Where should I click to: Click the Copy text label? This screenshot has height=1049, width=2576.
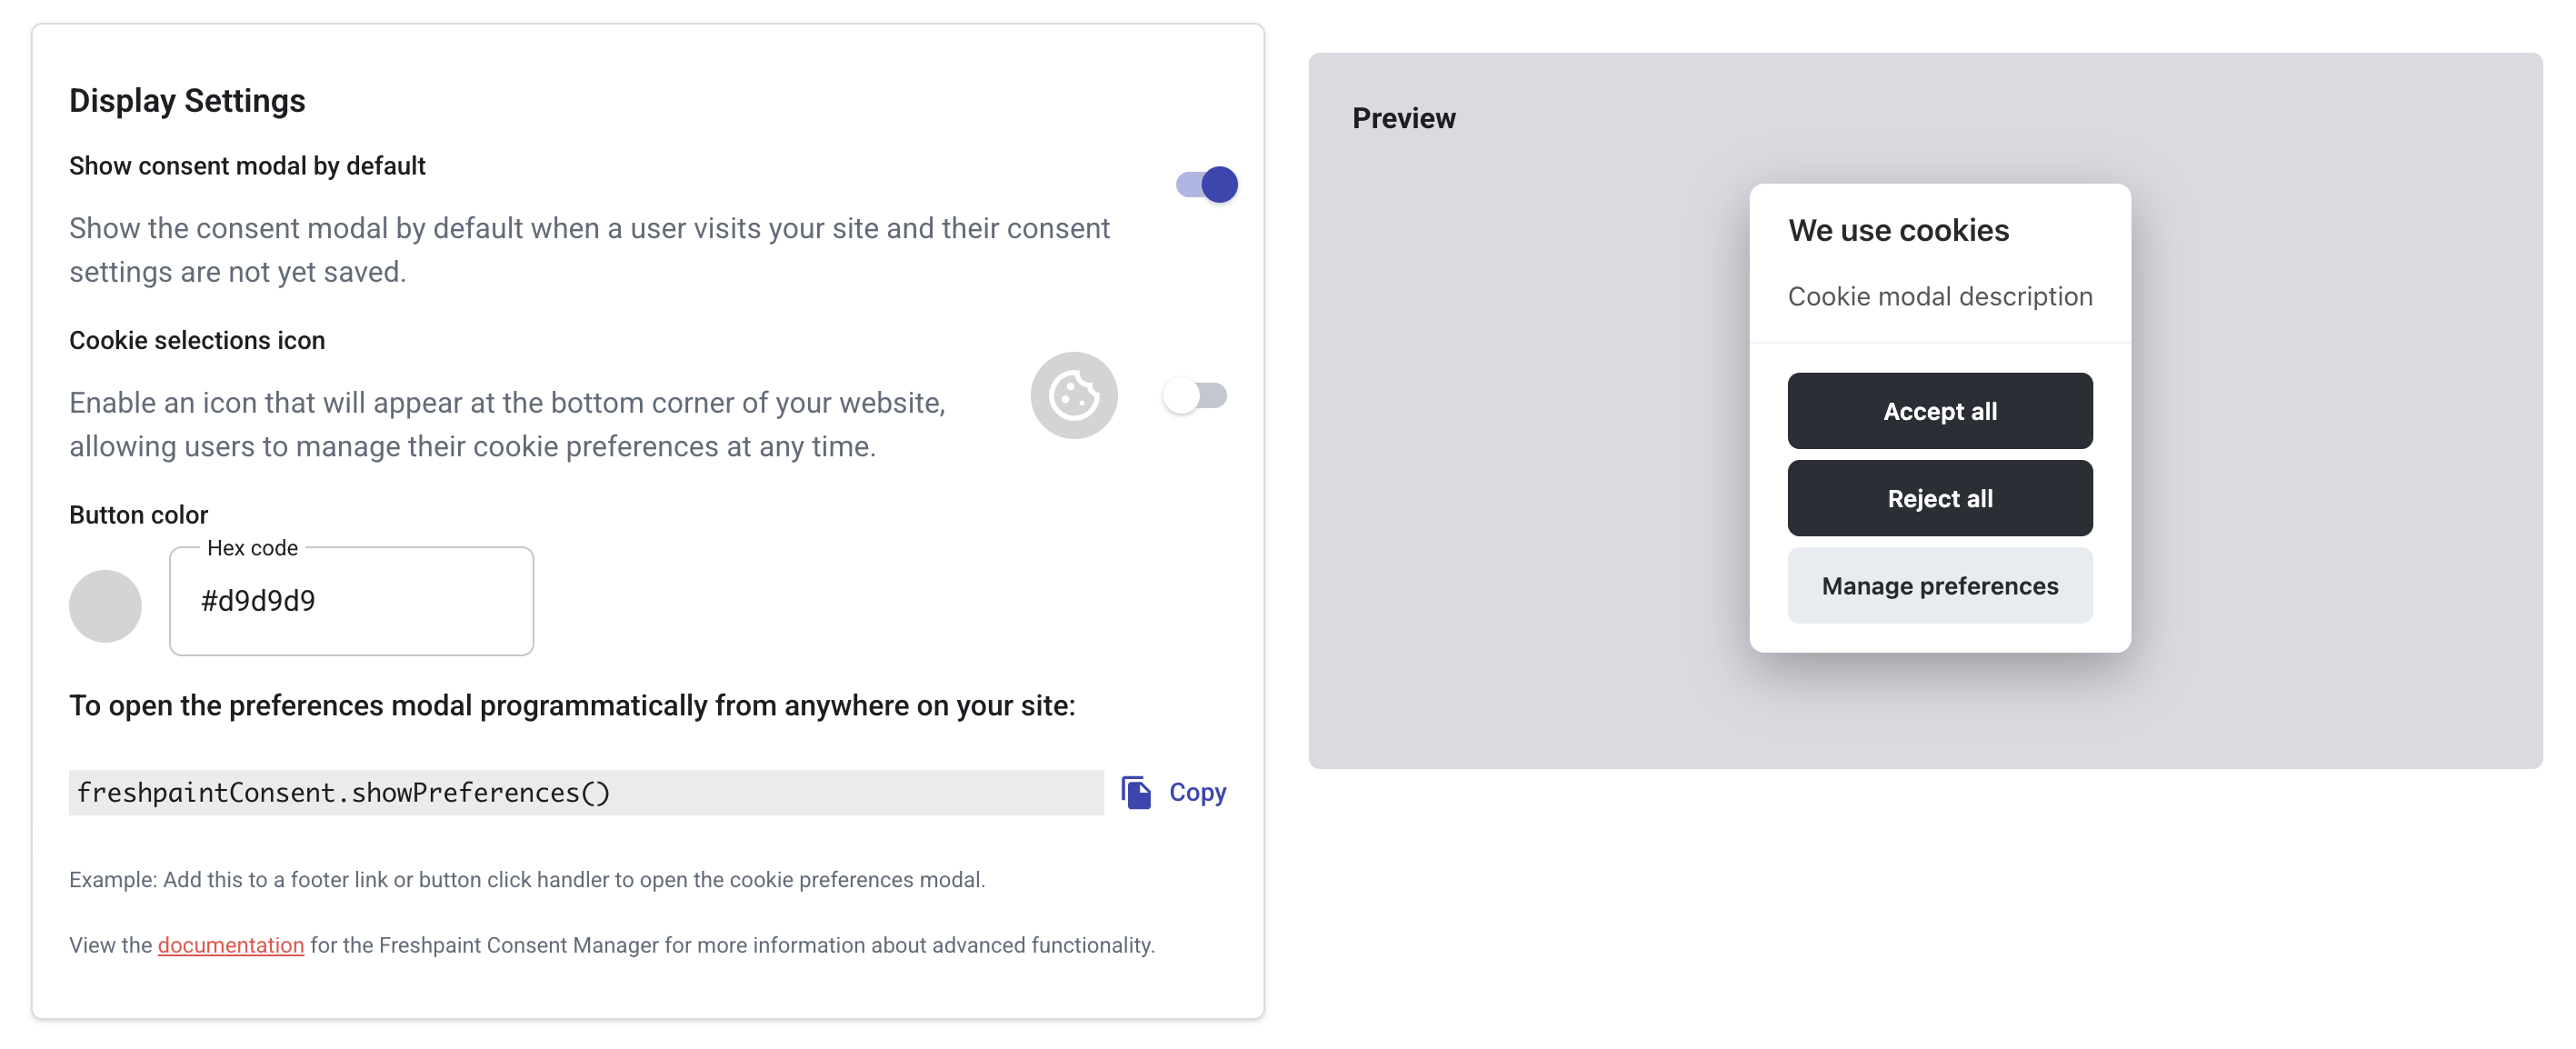click(1197, 792)
